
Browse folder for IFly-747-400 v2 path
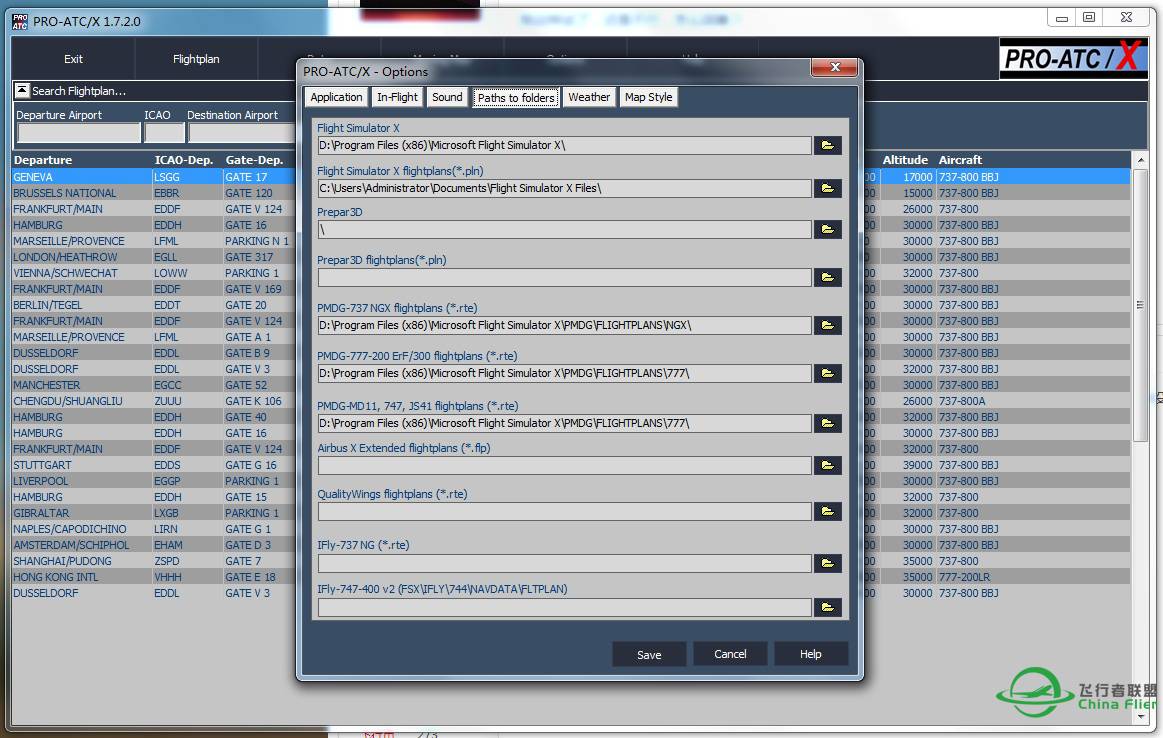tap(827, 607)
